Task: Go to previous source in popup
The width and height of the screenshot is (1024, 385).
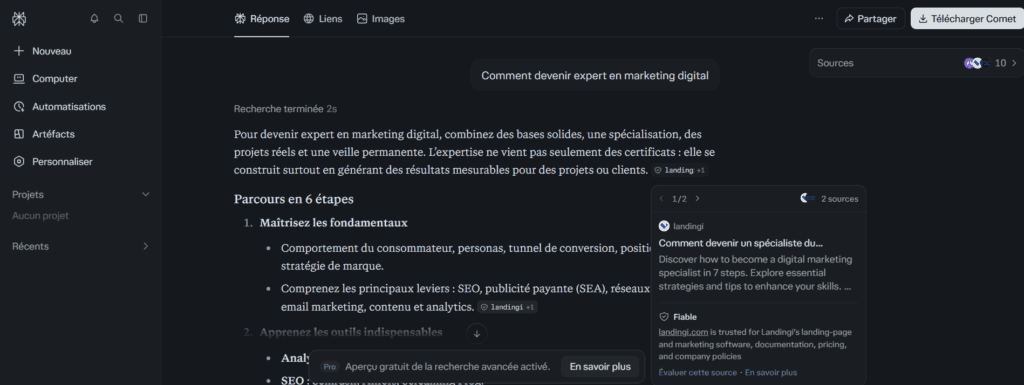Action: [x=661, y=199]
